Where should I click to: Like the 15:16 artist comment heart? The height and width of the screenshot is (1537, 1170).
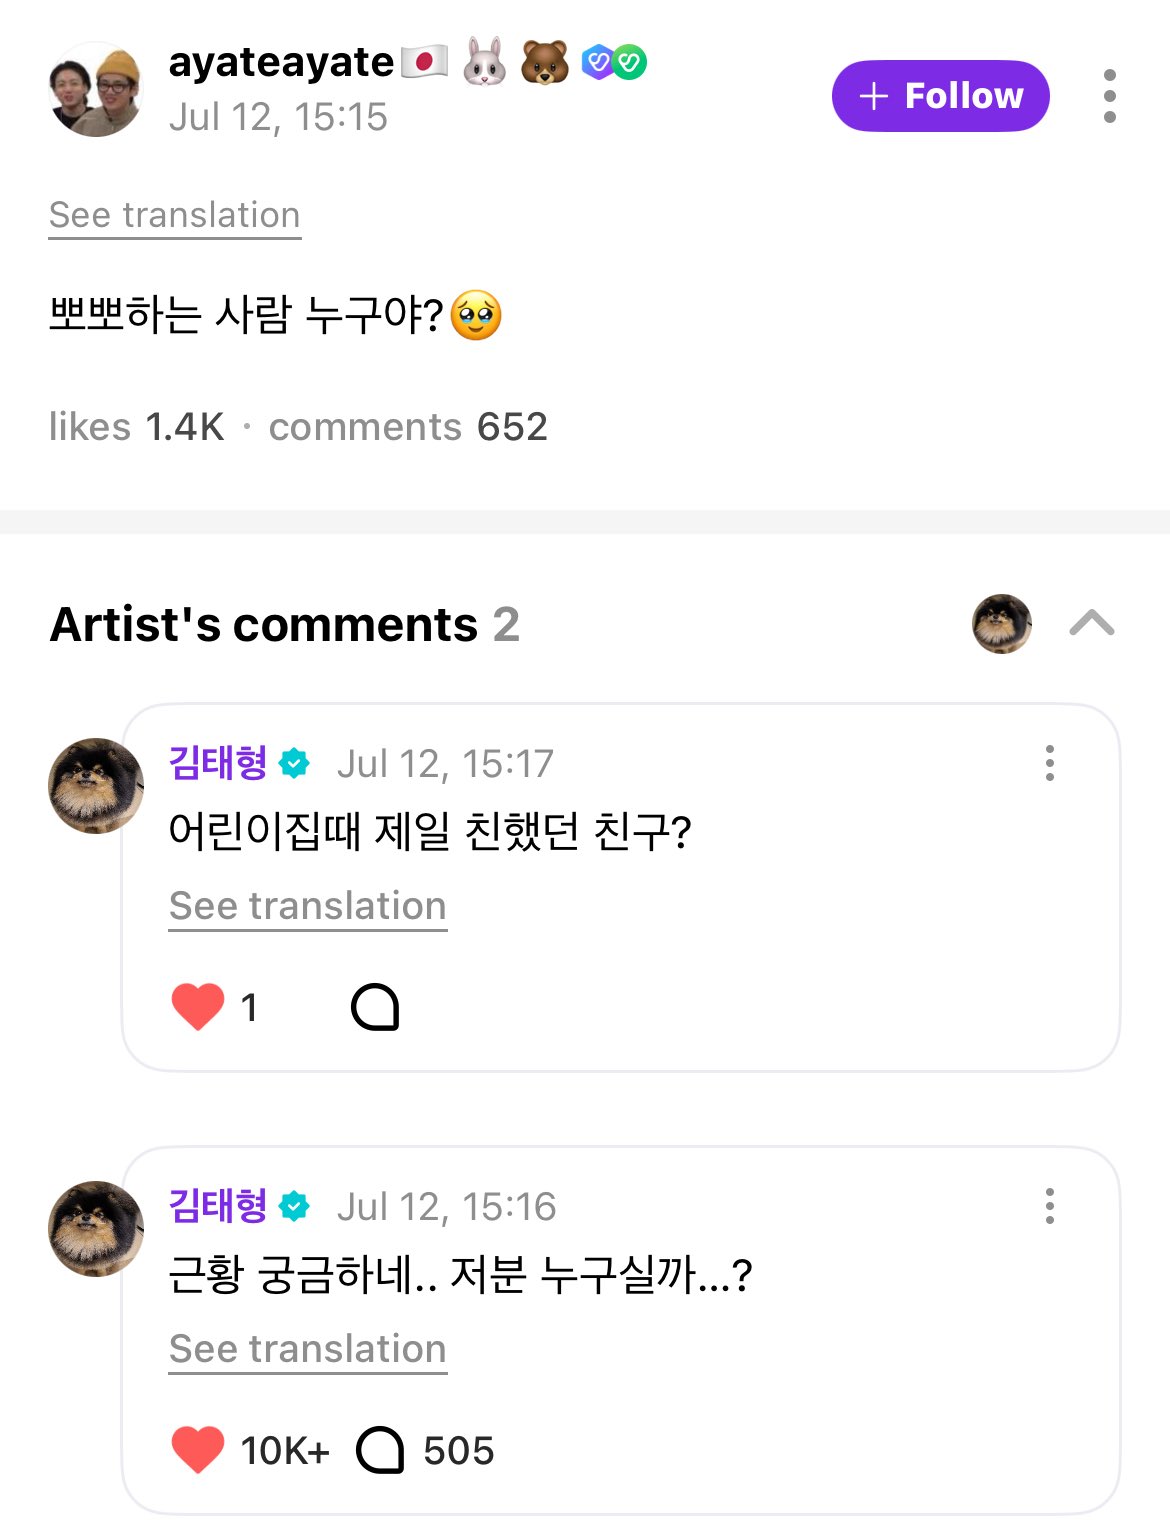coord(198,1450)
